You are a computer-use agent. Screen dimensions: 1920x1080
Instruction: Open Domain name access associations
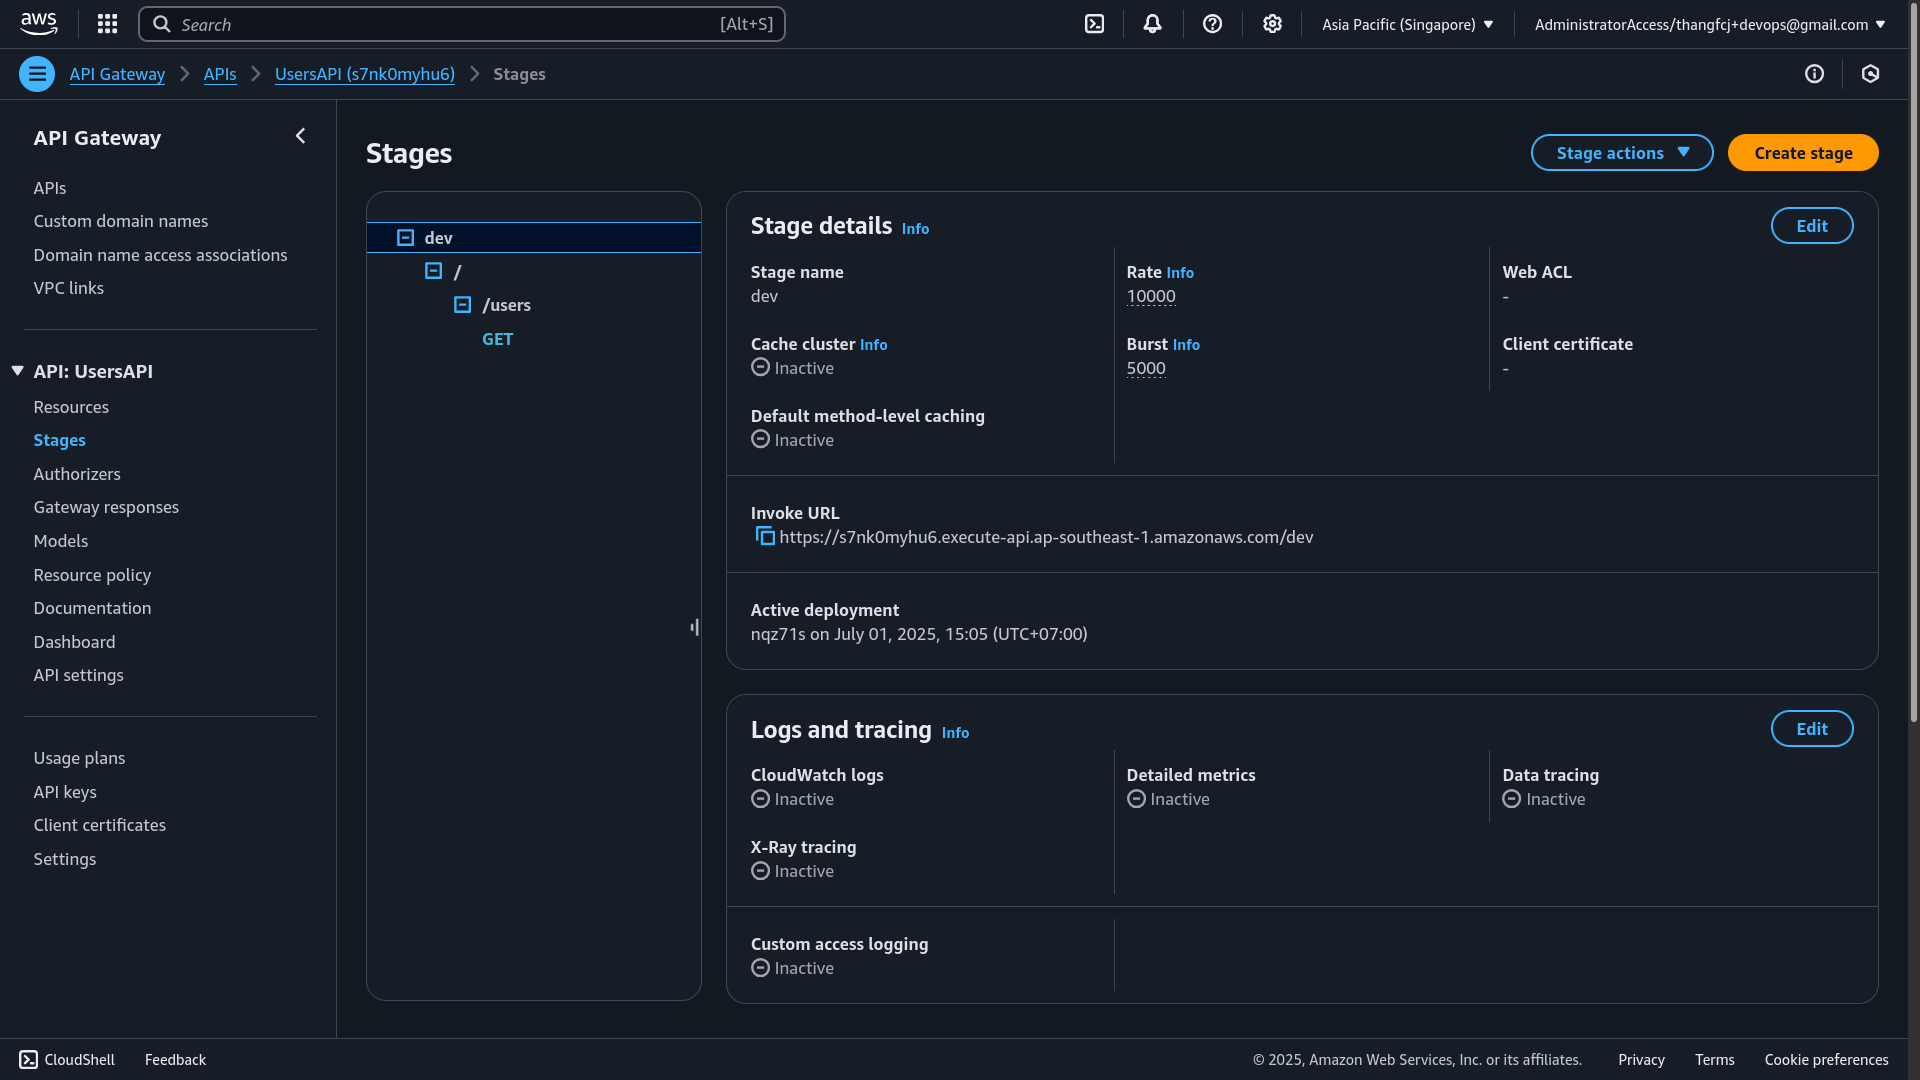pyautogui.click(x=160, y=255)
